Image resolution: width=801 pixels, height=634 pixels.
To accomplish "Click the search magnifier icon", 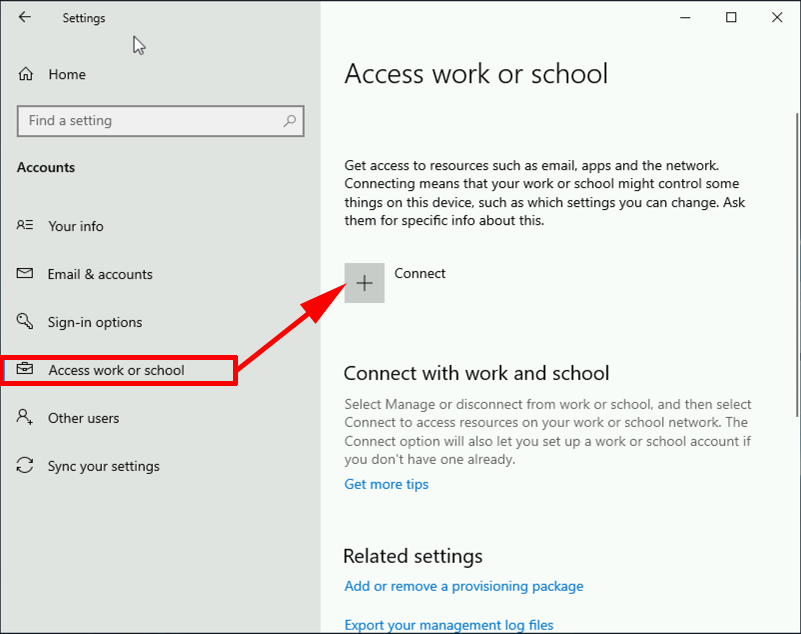I will 290,121.
